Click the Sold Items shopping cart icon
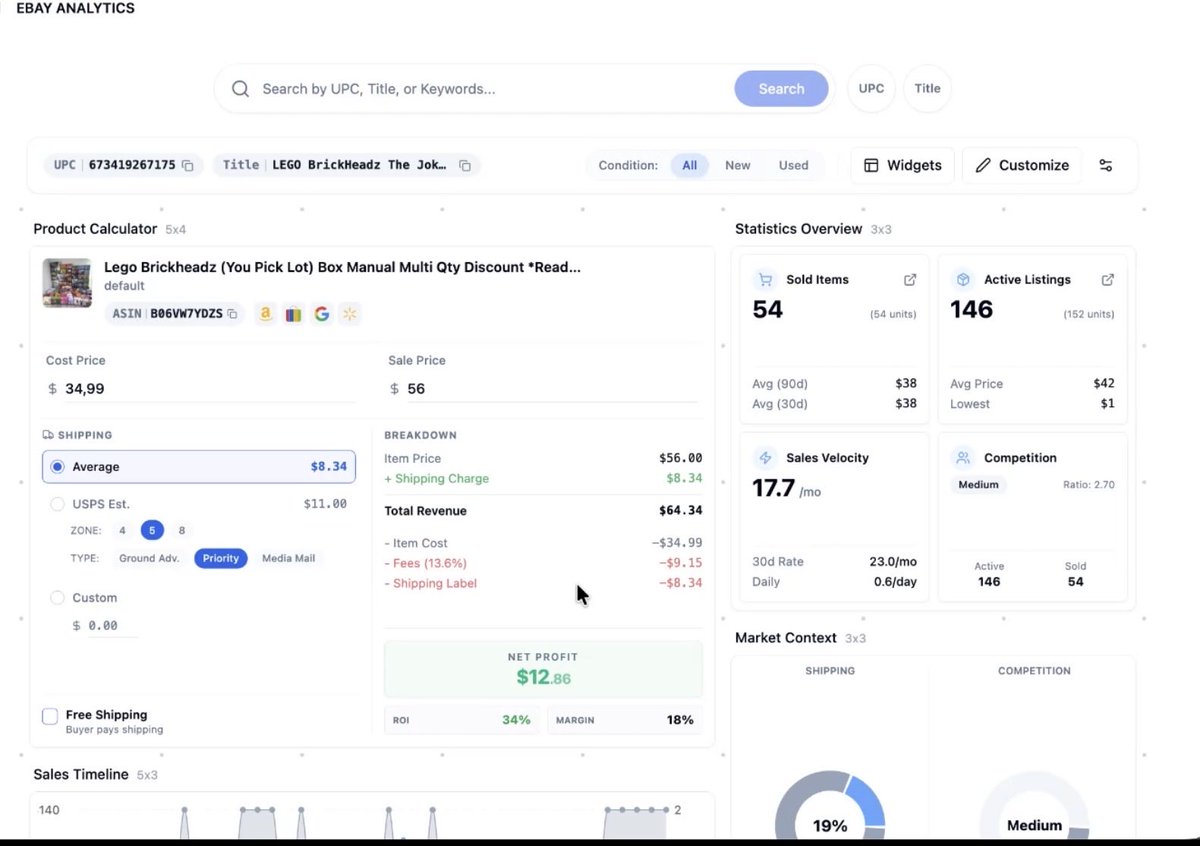 click(766, 280)
